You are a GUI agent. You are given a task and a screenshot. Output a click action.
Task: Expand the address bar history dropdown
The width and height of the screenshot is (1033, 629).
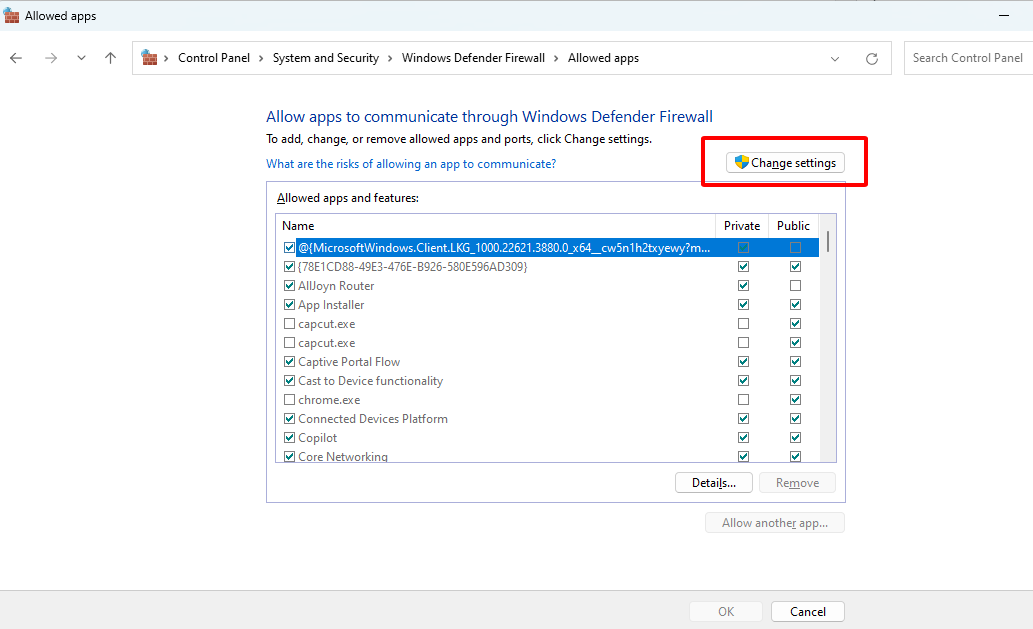(835, 59)
